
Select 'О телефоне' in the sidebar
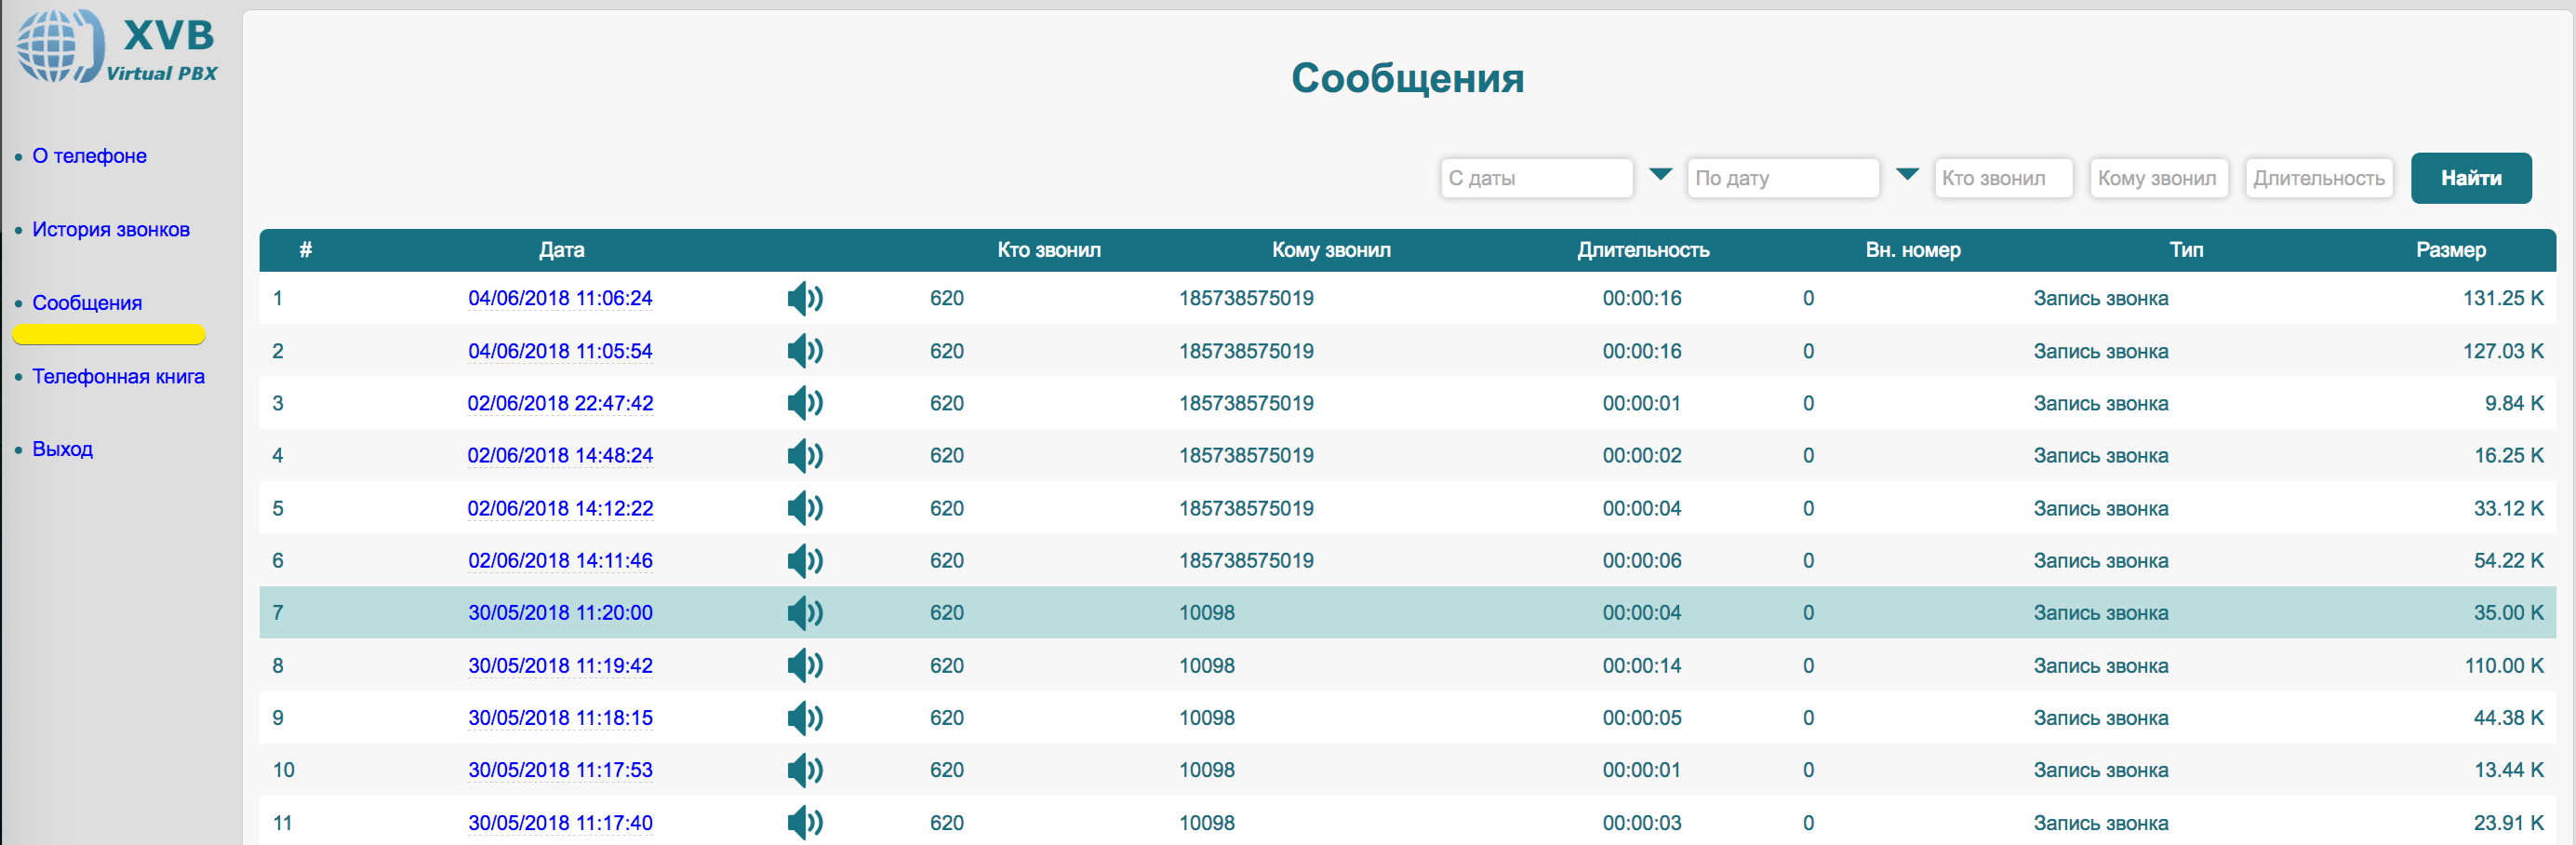(x=89, y=156)
